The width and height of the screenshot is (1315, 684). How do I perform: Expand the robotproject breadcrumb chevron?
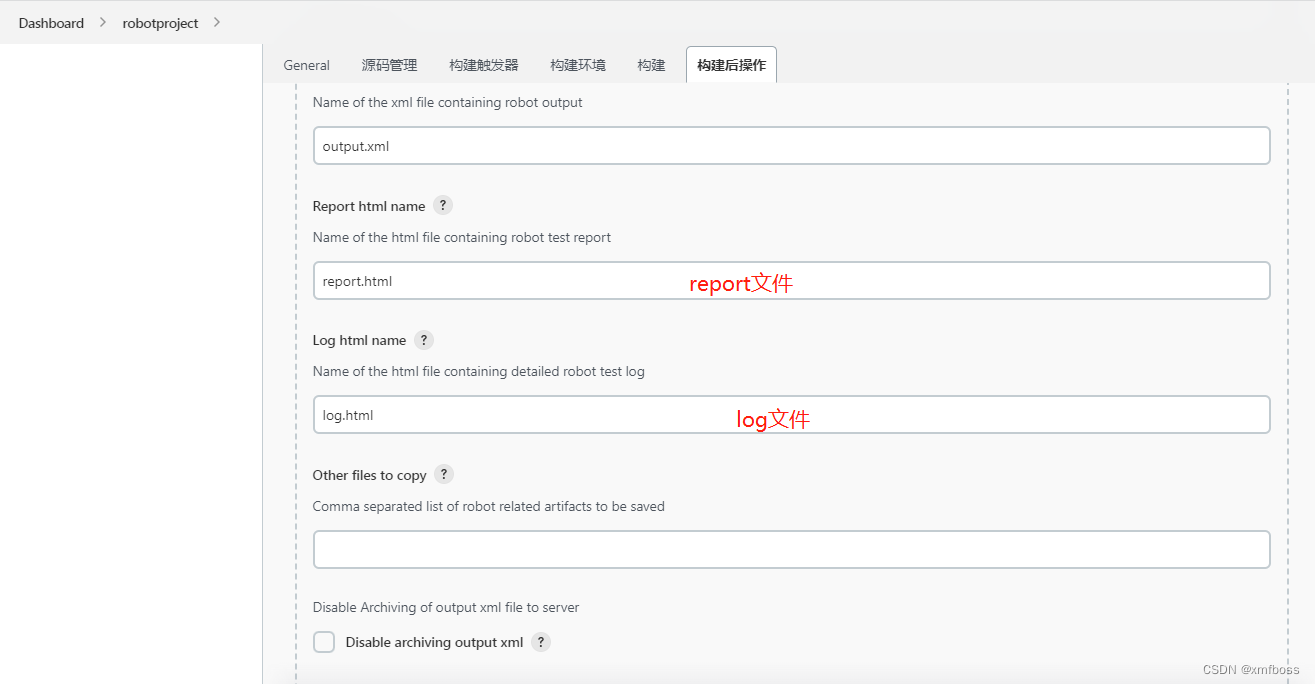coord(217,22)
